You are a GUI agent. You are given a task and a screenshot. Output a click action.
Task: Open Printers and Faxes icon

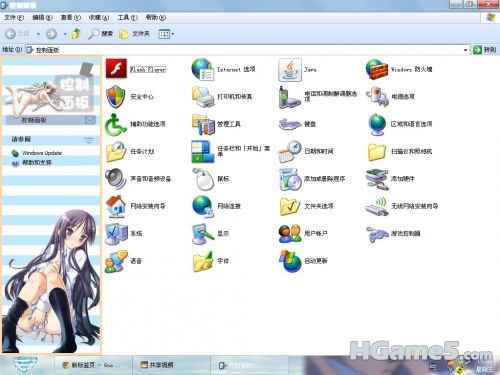[203, 97]
